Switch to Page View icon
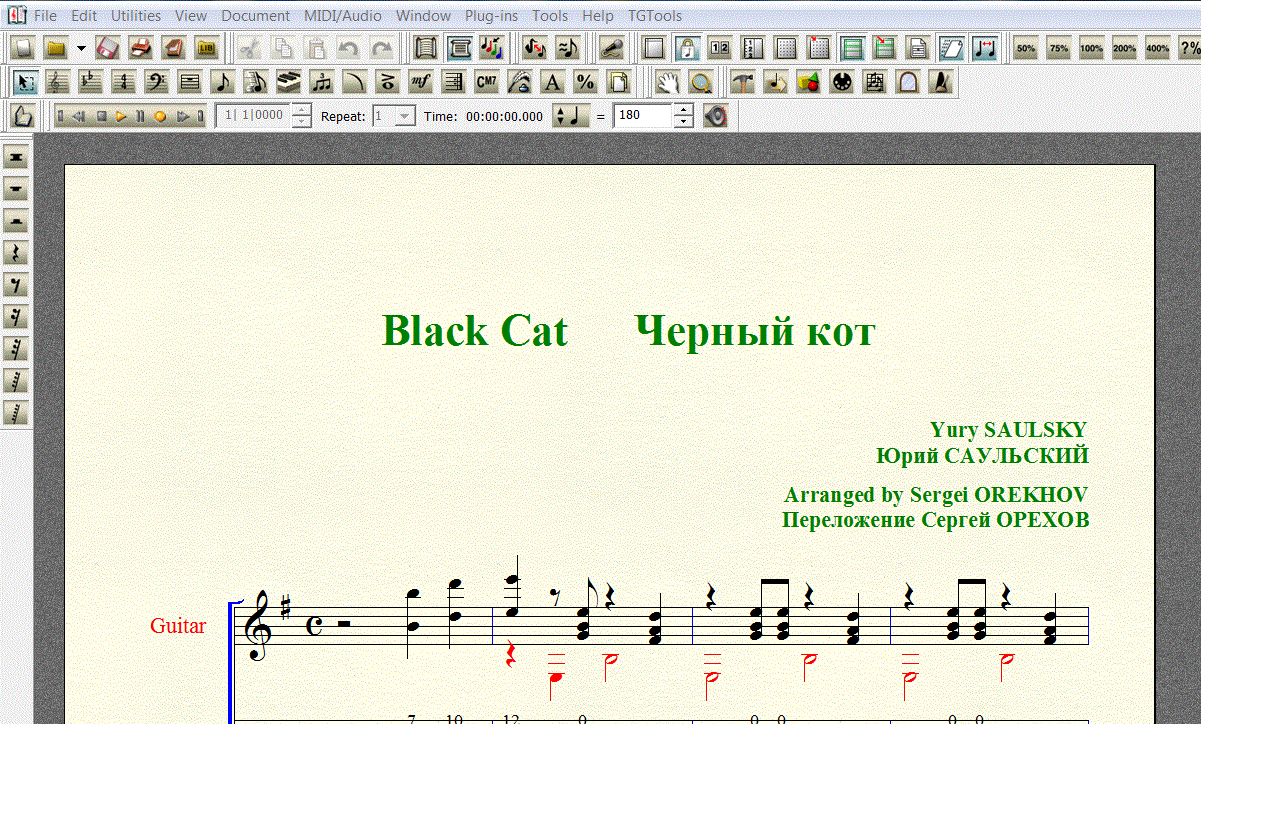This screenshot has width=1274, height=817. 460,48
